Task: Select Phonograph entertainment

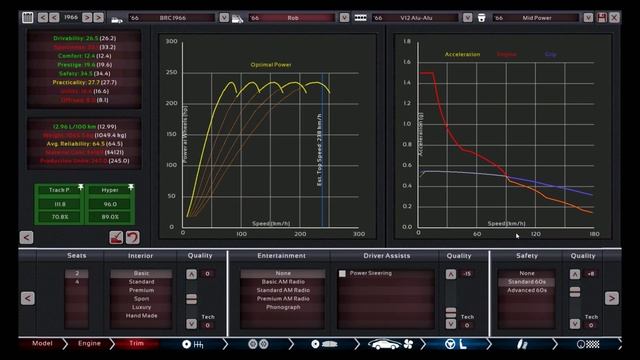Action: click(x=283, y=307)
